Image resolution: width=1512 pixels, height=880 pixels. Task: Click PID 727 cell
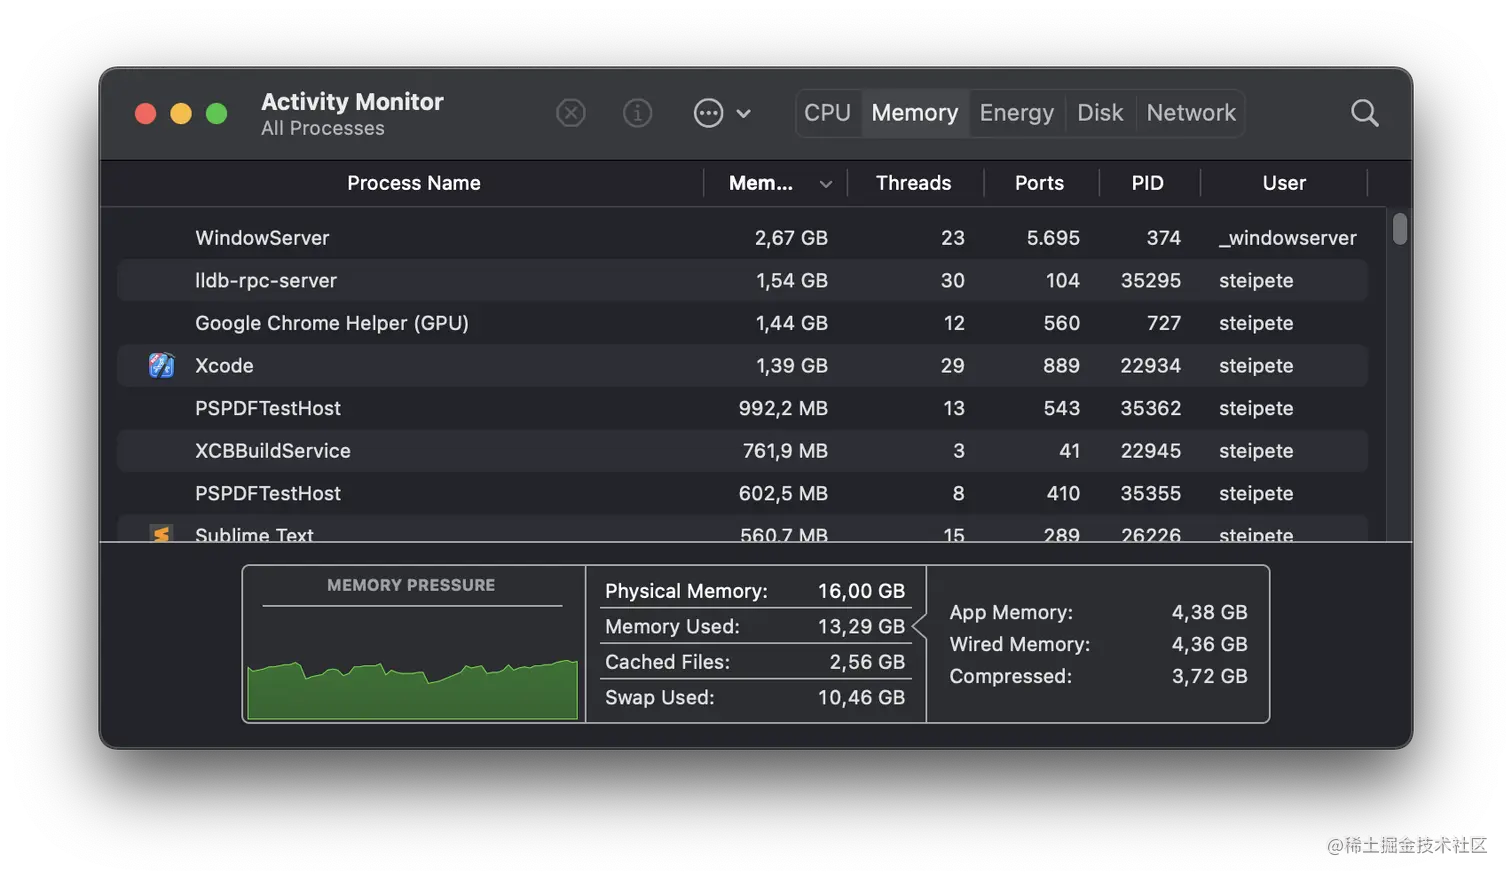[1164, 323]
